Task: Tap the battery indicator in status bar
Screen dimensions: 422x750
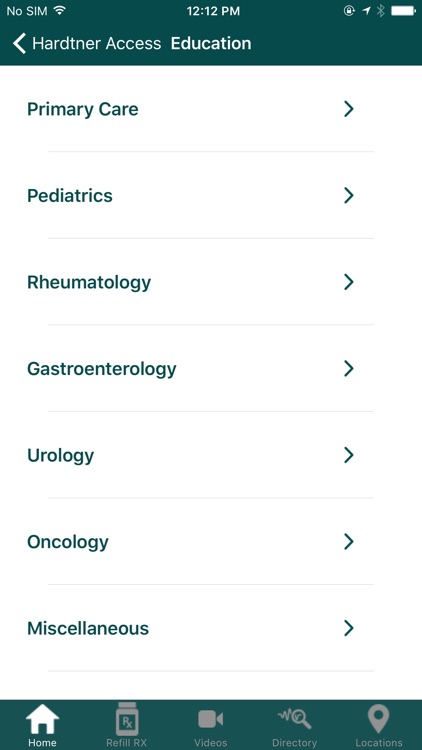Action: (402, 11)
